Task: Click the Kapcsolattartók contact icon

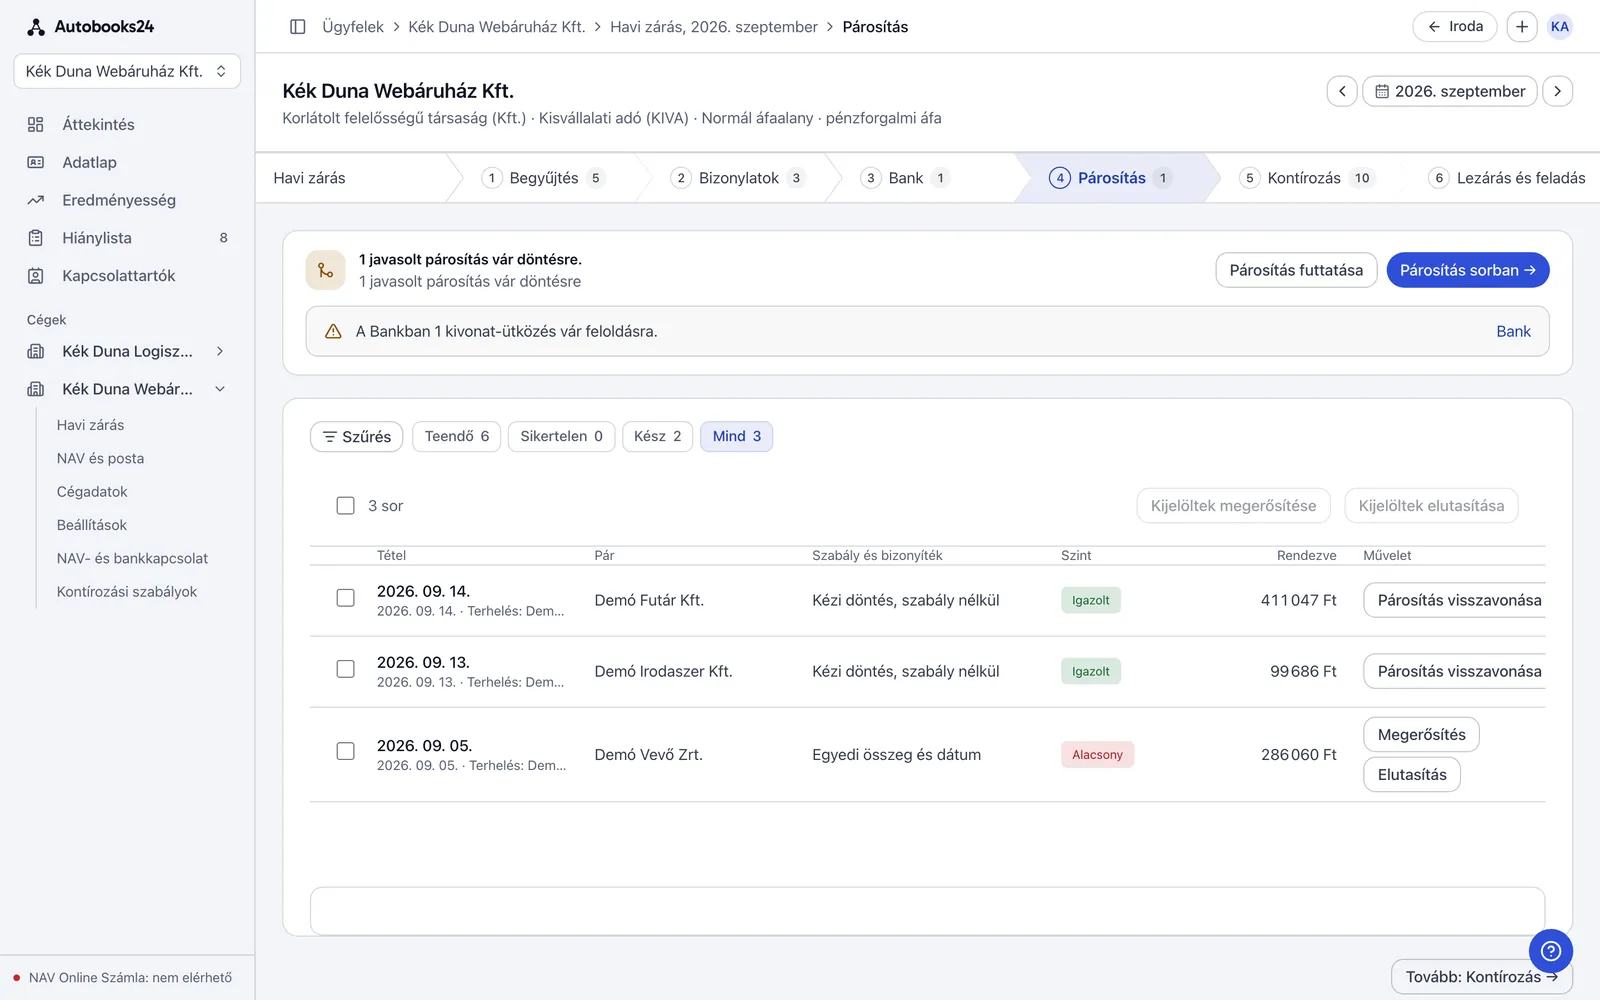Action: pos(36,276)
